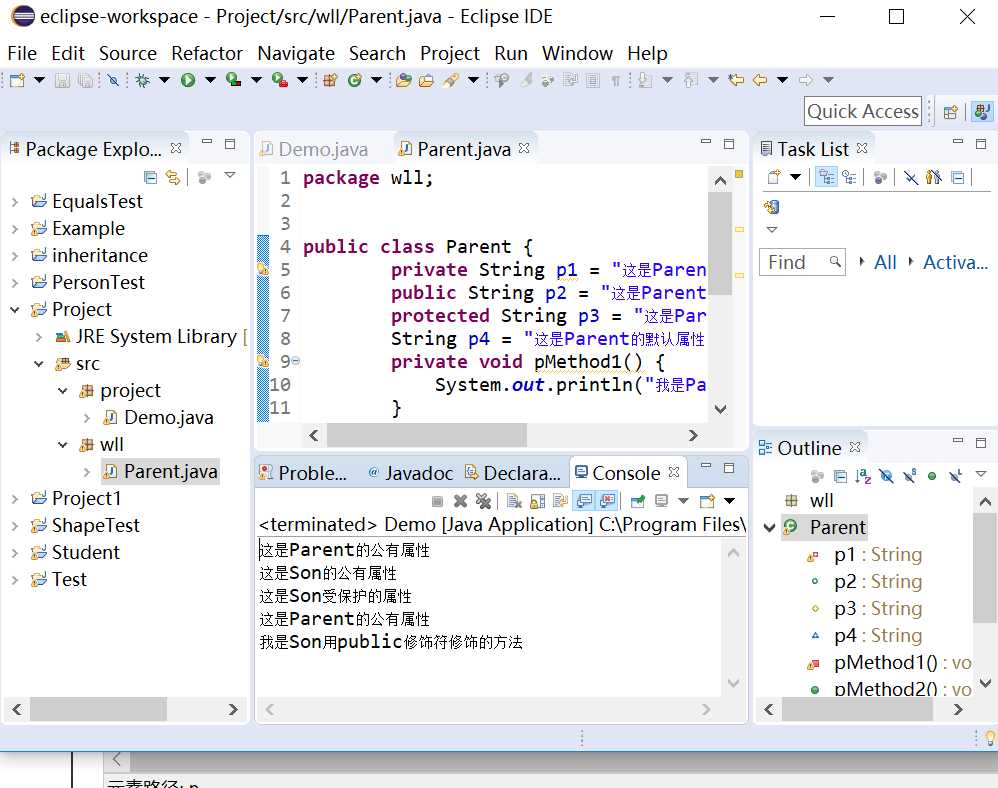Click Remove All Terminated Launches in Console

coord(483,501)
